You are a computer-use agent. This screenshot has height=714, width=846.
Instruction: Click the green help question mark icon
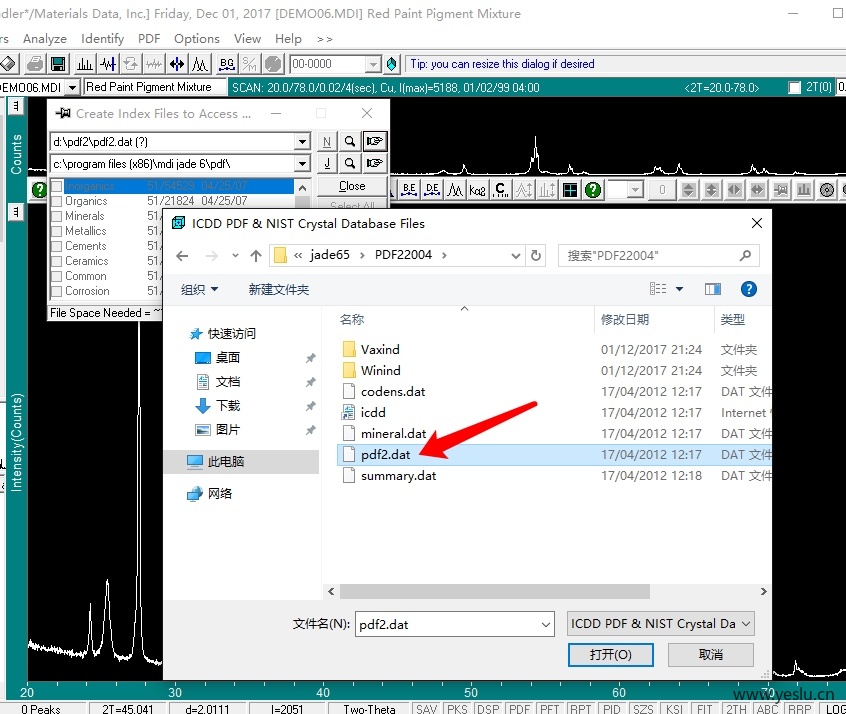(x=593, y=190)
